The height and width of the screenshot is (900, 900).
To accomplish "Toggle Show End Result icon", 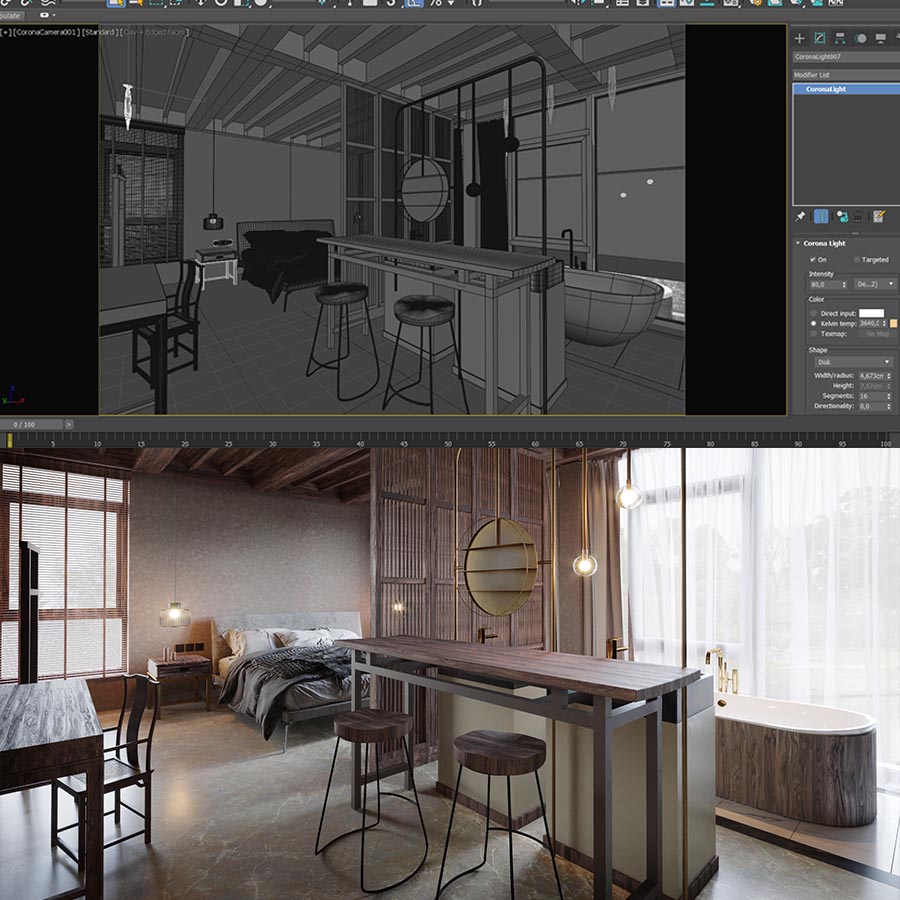I will [x=821, y=216].
